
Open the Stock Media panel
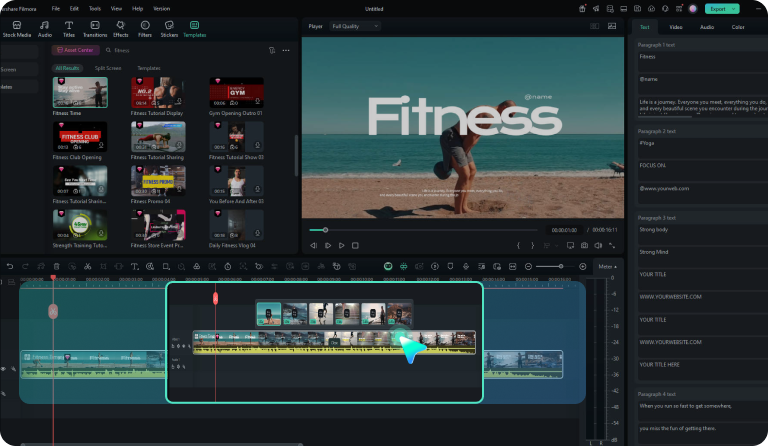tap(17, 29)
